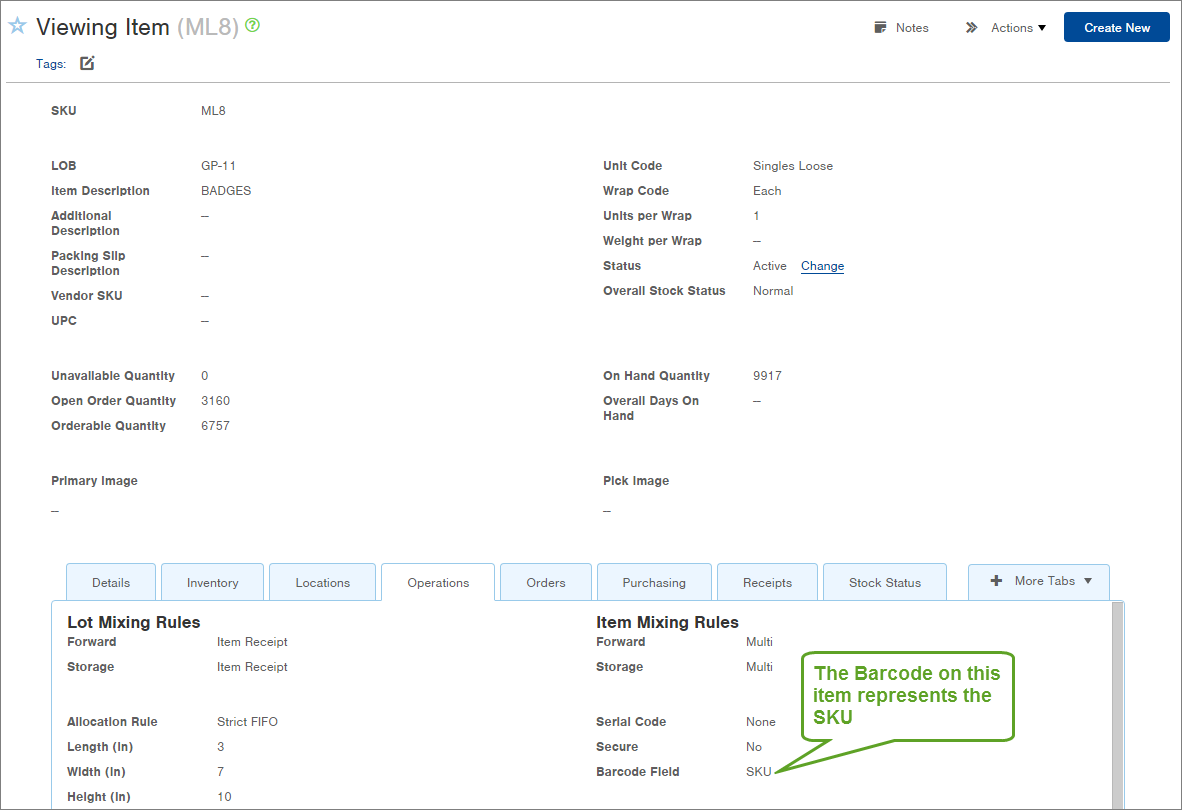Click the Viewing Item page title
Viewport: 1182px width, 810px height.
[x=103, y=27]
